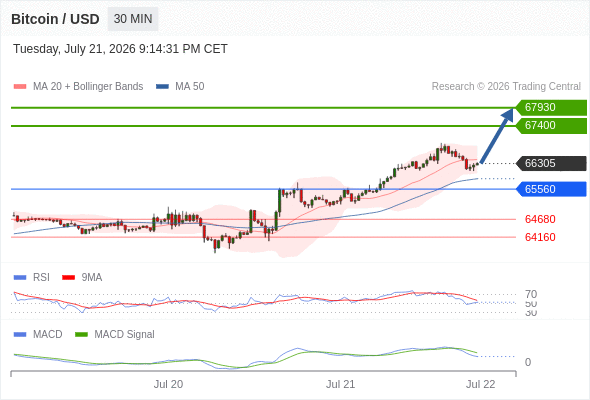Image resolution: width=590 pixels, height=400 pixels.
Task: Click the 66305 current price tag
Action: pos(551,163)
